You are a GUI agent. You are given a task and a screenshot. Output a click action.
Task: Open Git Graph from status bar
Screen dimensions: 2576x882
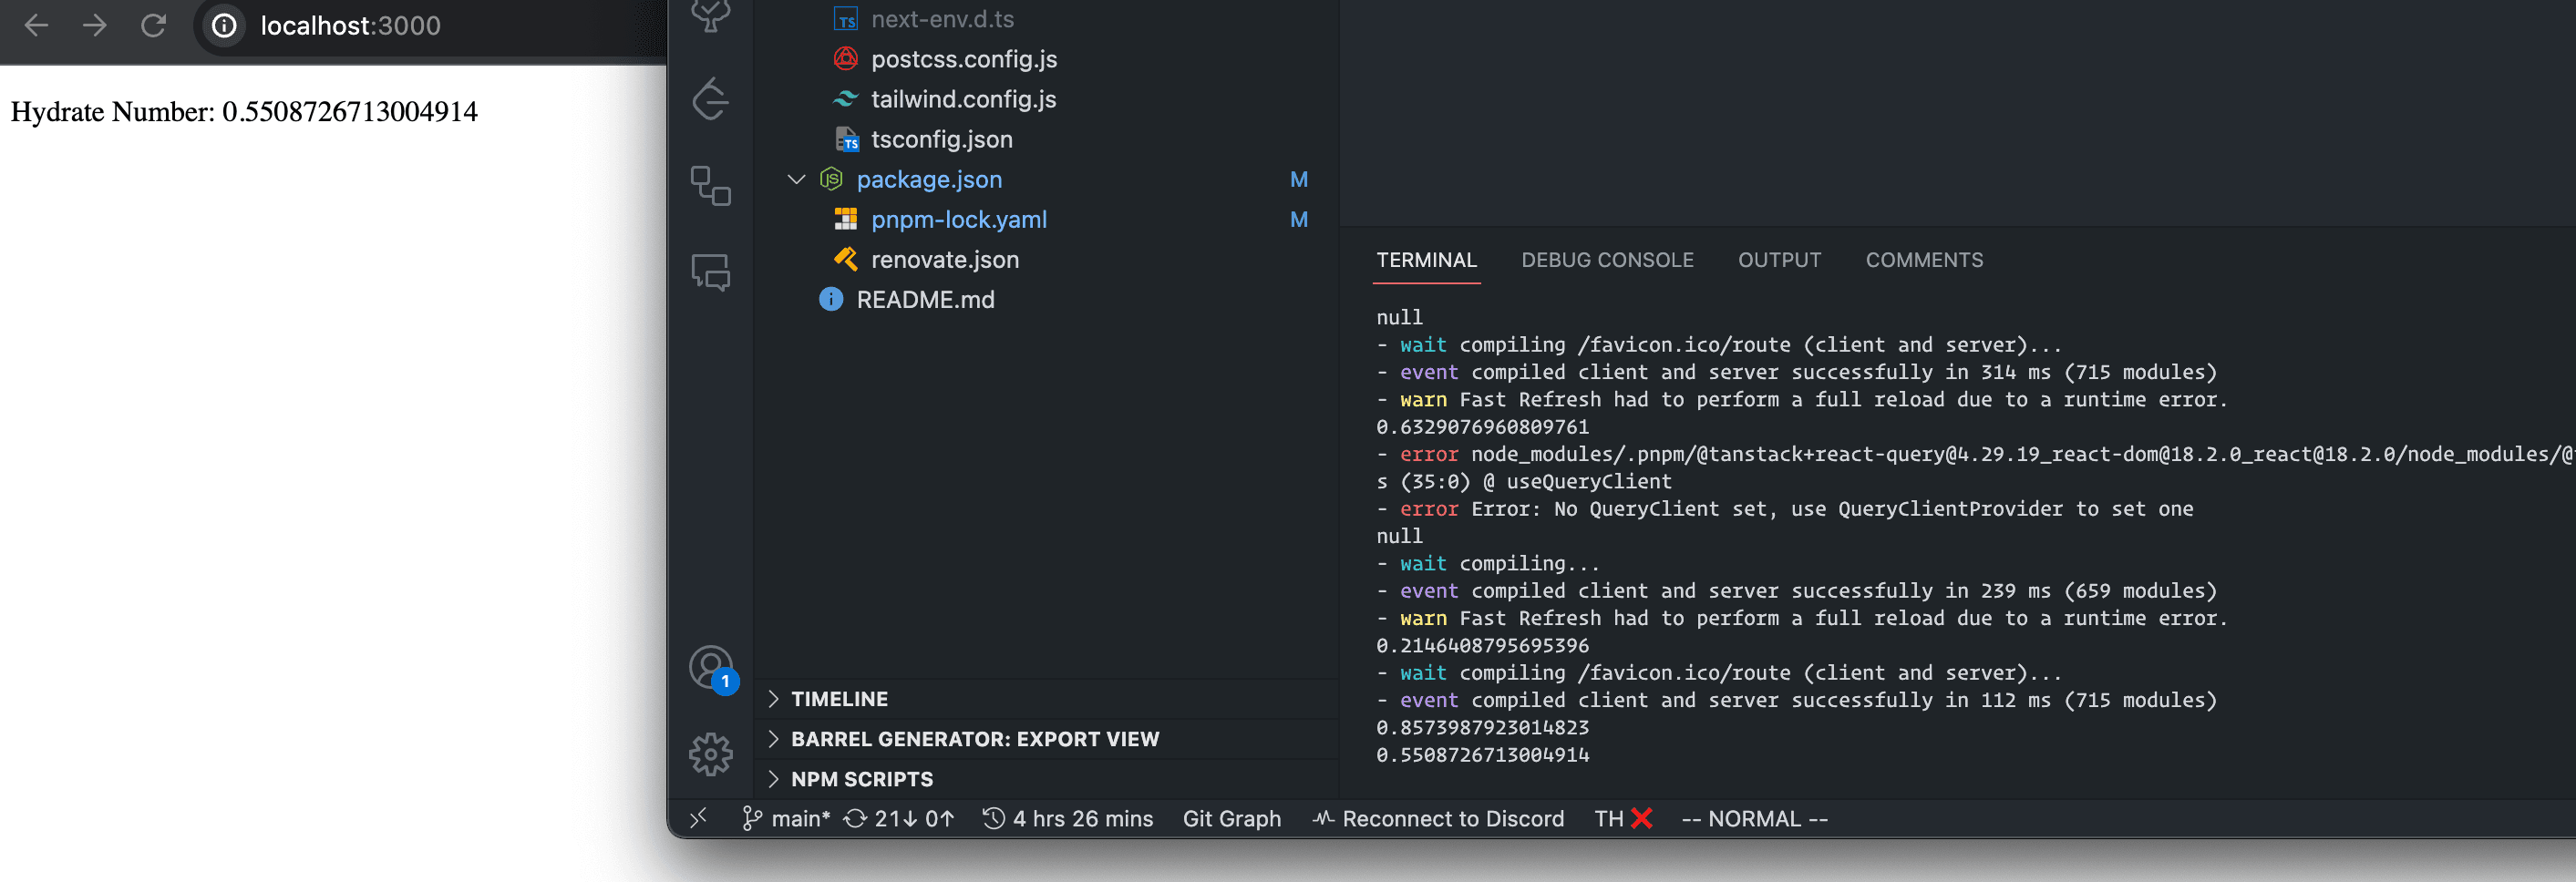(1231, 818)
